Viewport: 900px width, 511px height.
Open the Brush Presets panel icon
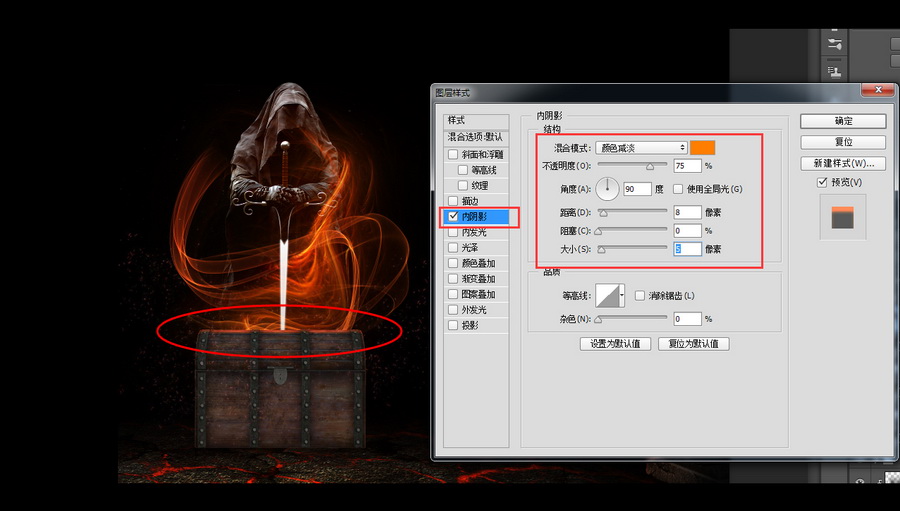point(835,44)
